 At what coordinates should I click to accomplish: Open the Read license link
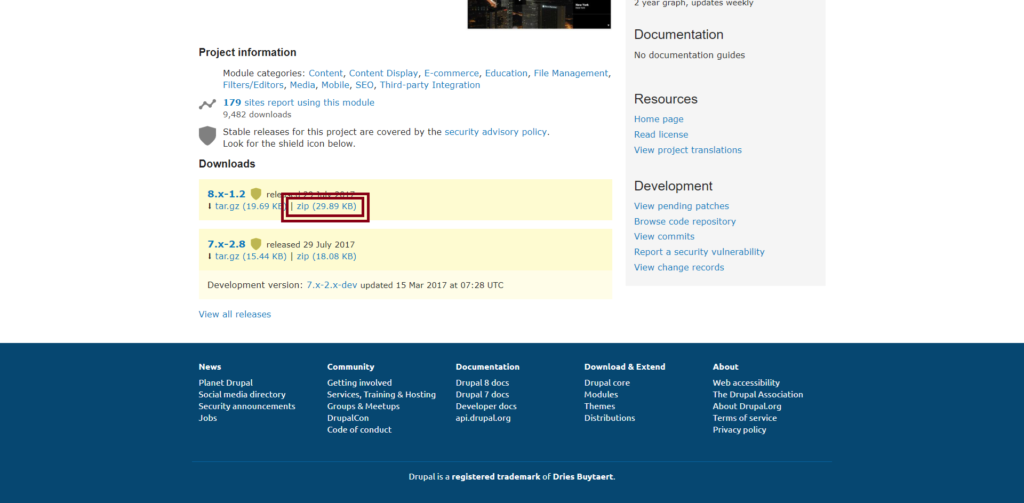coord(661,135)
